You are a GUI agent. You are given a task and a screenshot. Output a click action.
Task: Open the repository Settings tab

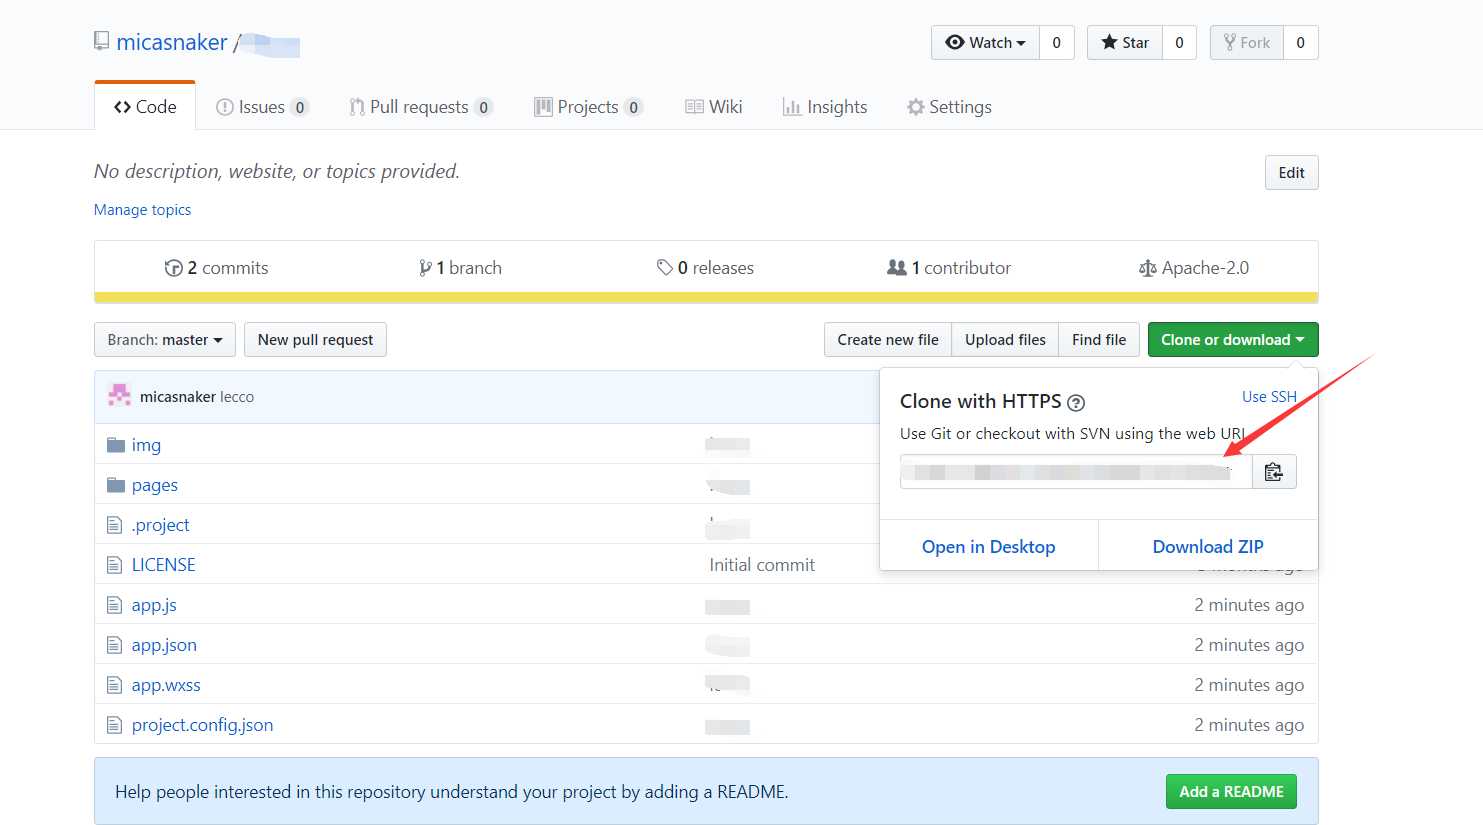coord(949,107)
